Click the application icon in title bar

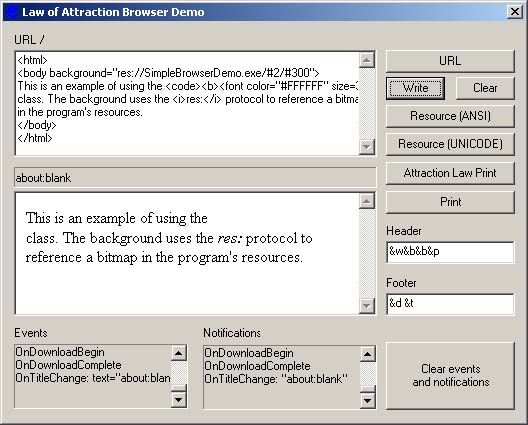point(12,12)
